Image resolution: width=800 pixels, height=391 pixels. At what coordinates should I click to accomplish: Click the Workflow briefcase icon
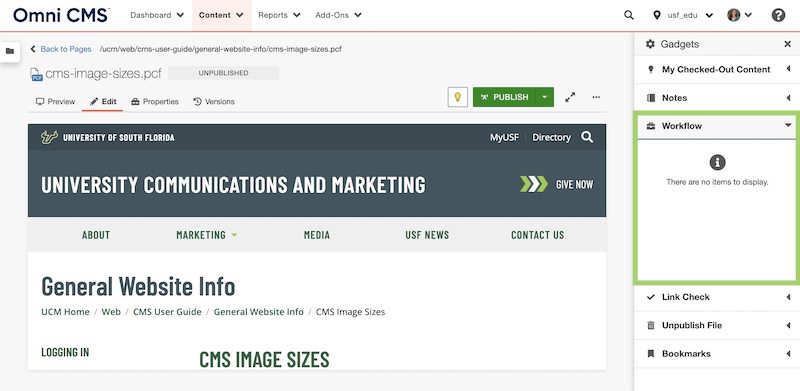point(651,126)
